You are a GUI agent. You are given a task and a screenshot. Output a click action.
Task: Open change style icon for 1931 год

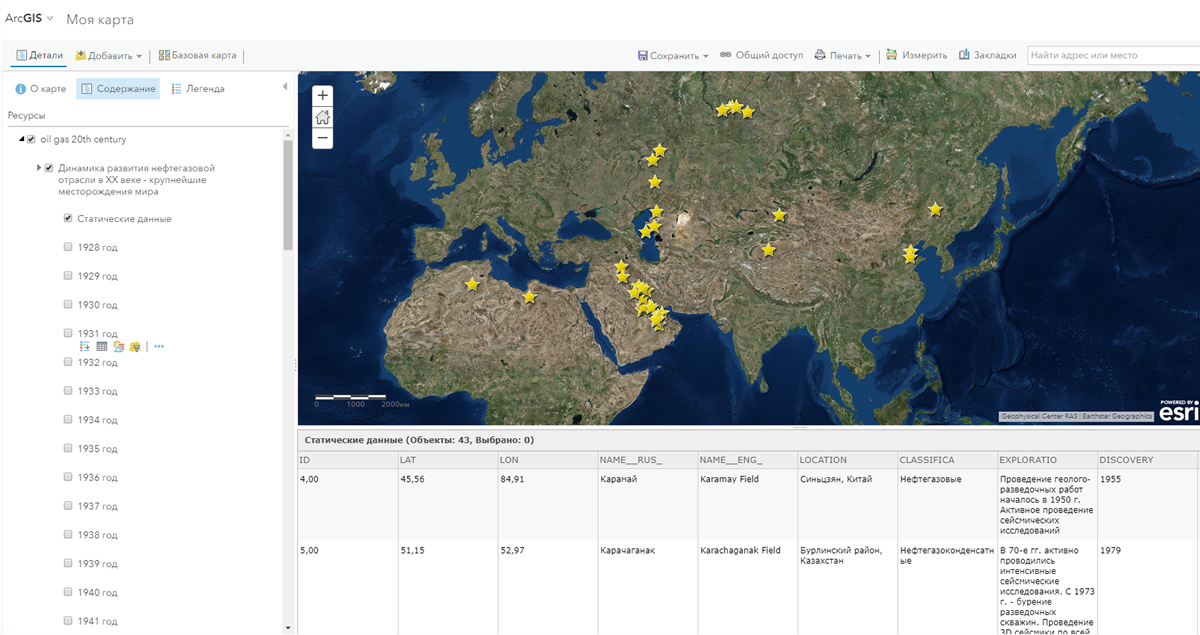[x=118, y=347]
